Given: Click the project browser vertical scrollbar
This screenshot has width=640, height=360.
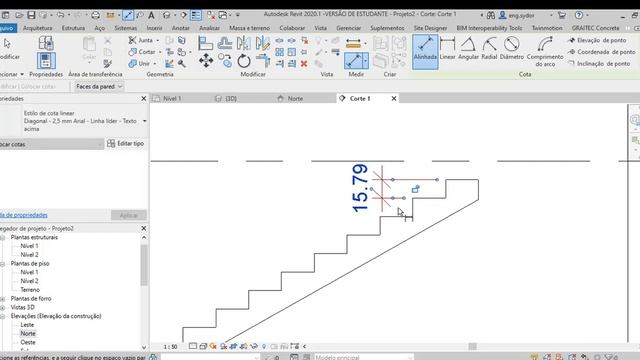Looking at the screenshot, I should 144,265.
